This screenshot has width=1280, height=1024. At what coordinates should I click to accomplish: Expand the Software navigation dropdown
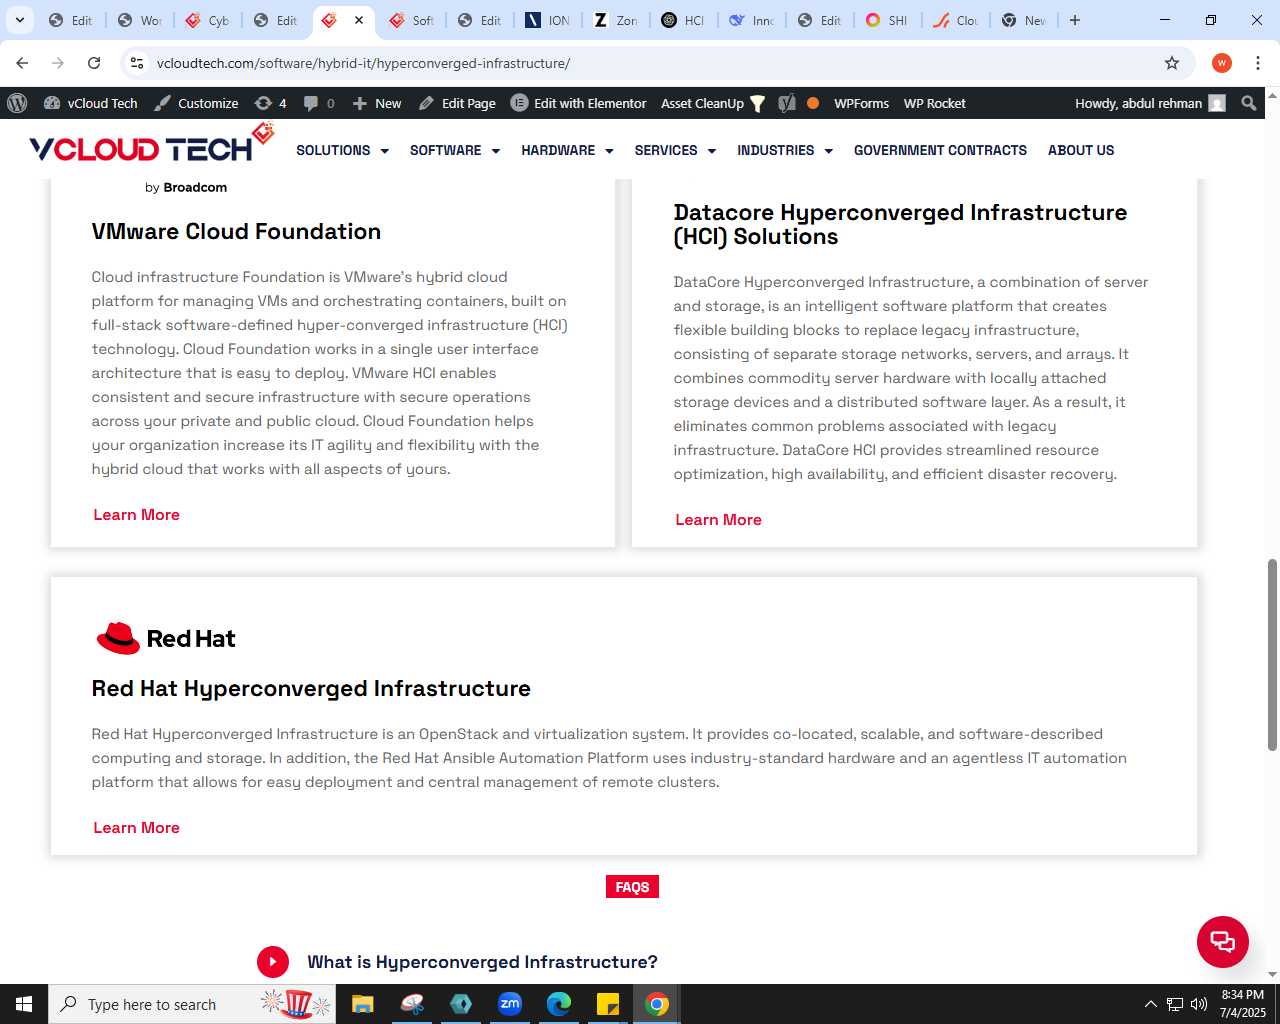coord(455,150)
